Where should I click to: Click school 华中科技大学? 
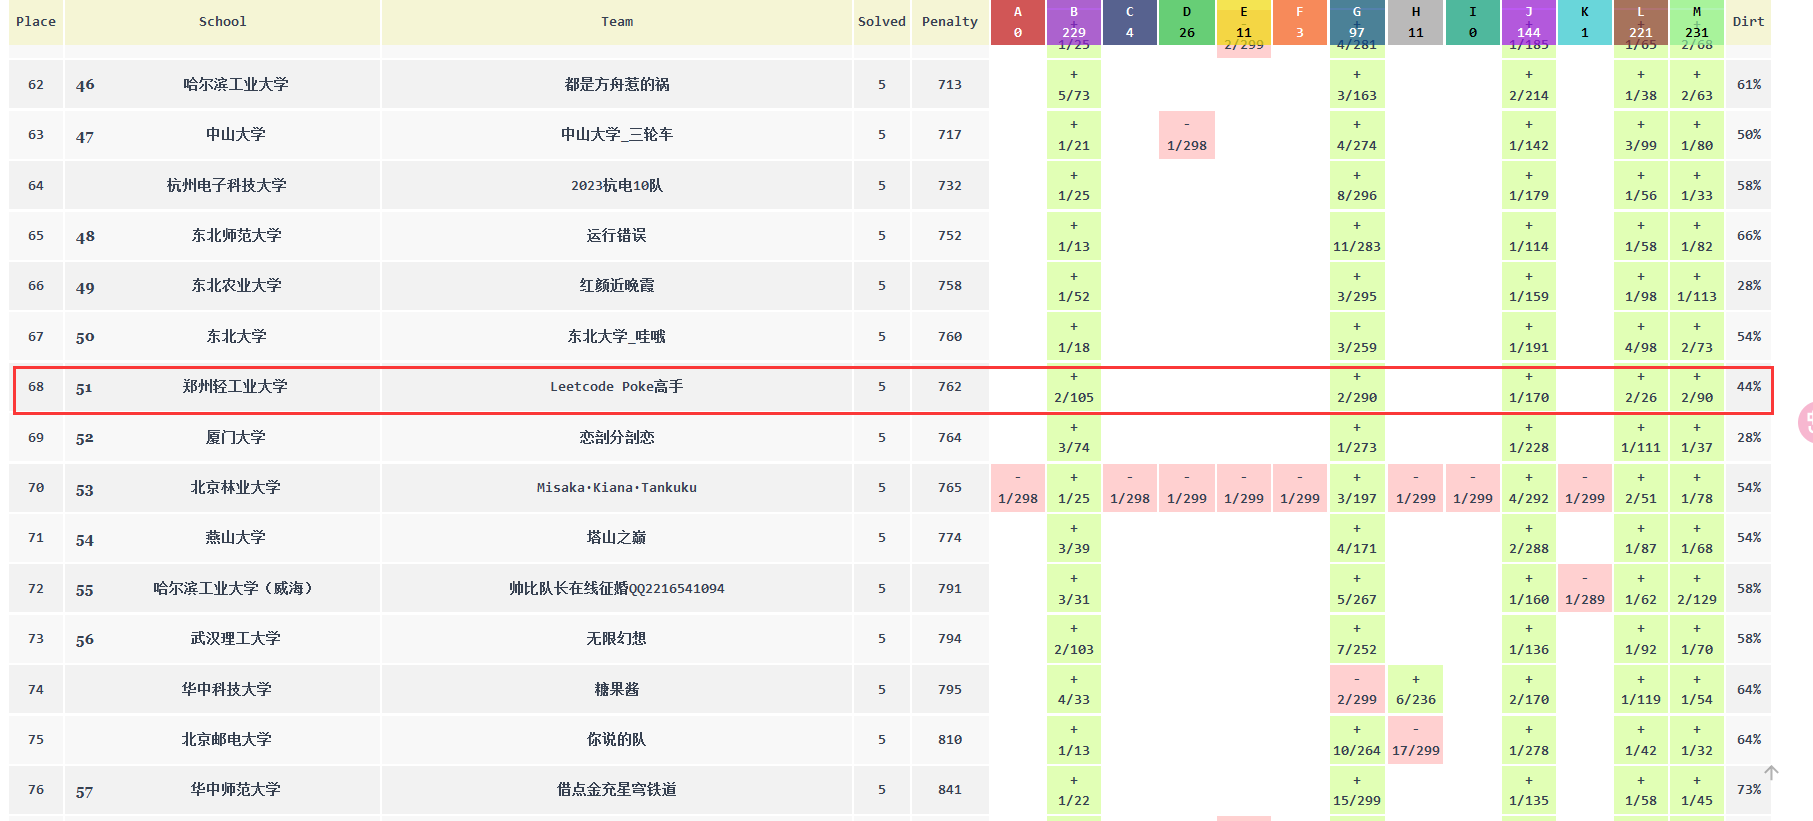(227, 690)
